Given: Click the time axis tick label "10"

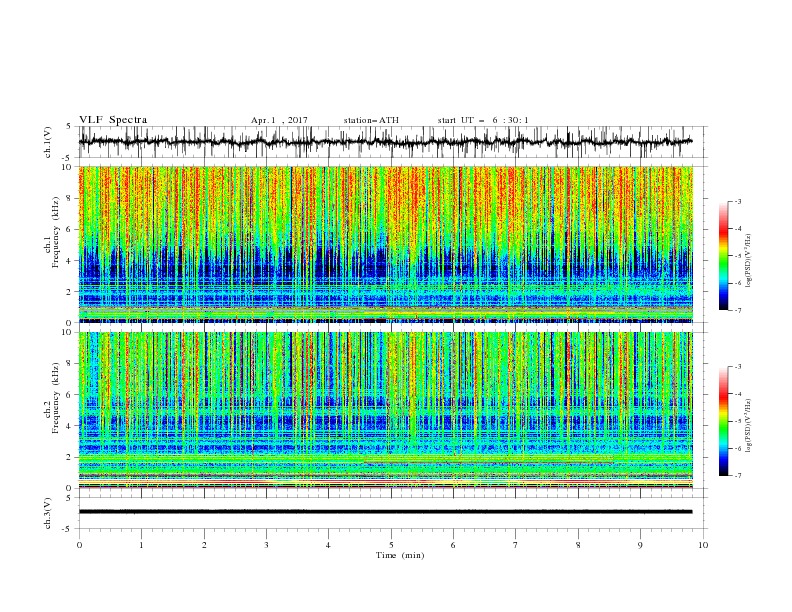Looking at the screenshot, I should [703, 545].
